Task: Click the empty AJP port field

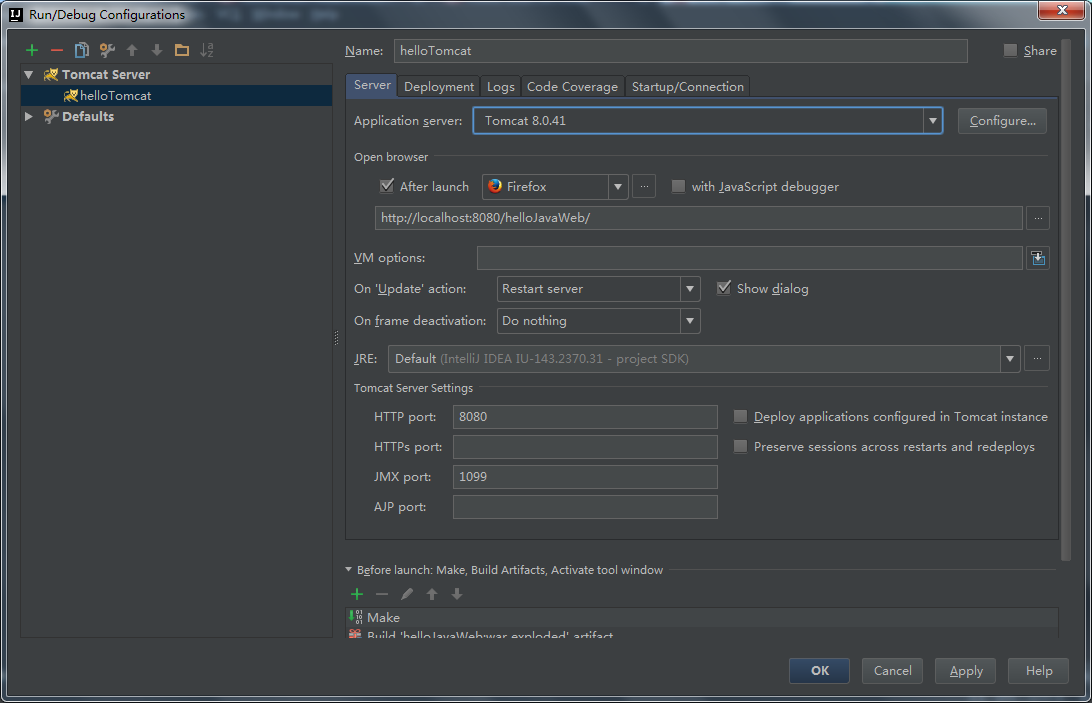Action: (585, 507)
